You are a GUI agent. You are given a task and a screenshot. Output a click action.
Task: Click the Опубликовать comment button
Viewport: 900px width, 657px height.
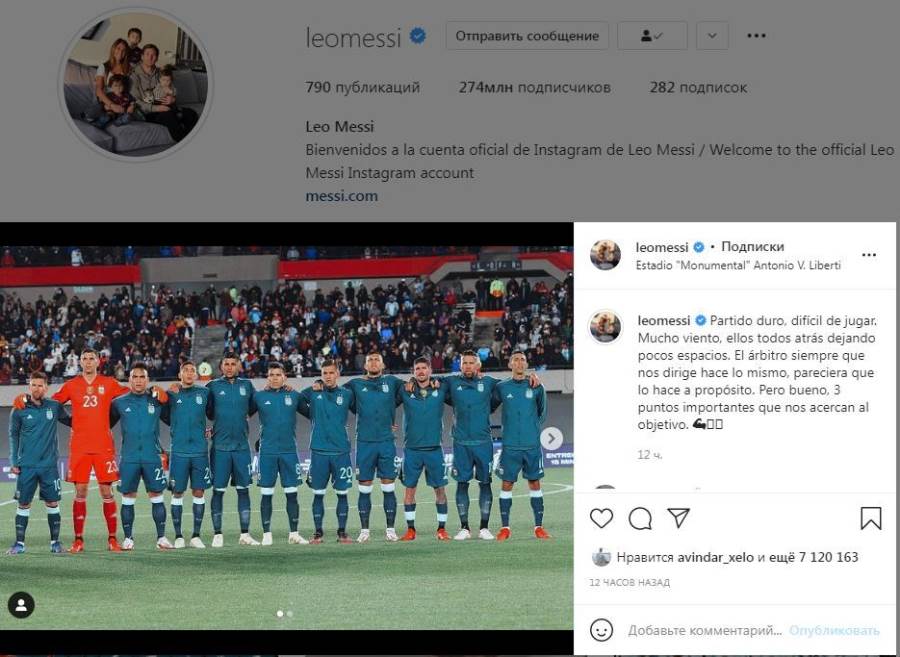[x=834, y=630]
